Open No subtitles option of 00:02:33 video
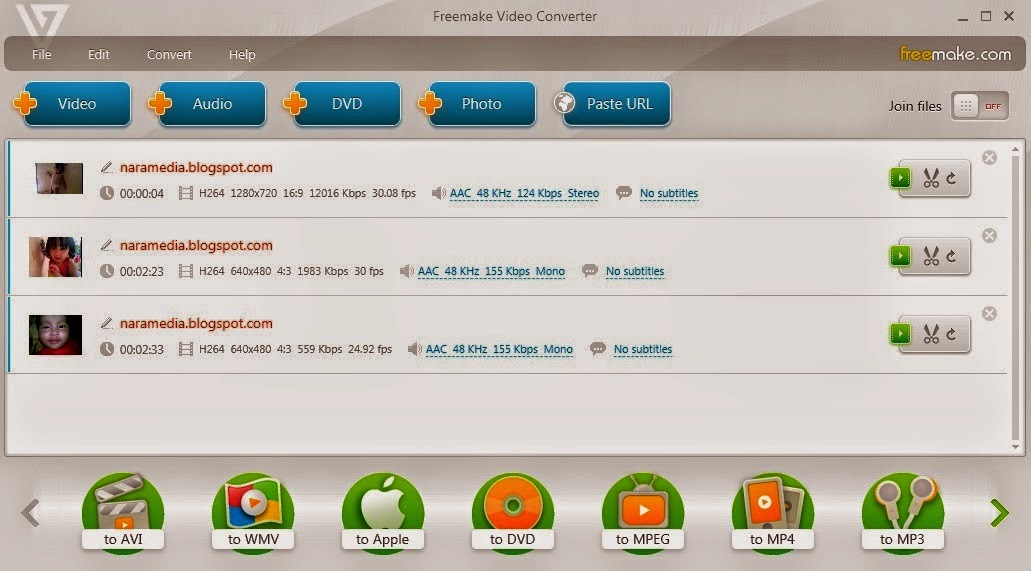The width and height of the screenshot is (1031, 571). click(x=642, y=349)
